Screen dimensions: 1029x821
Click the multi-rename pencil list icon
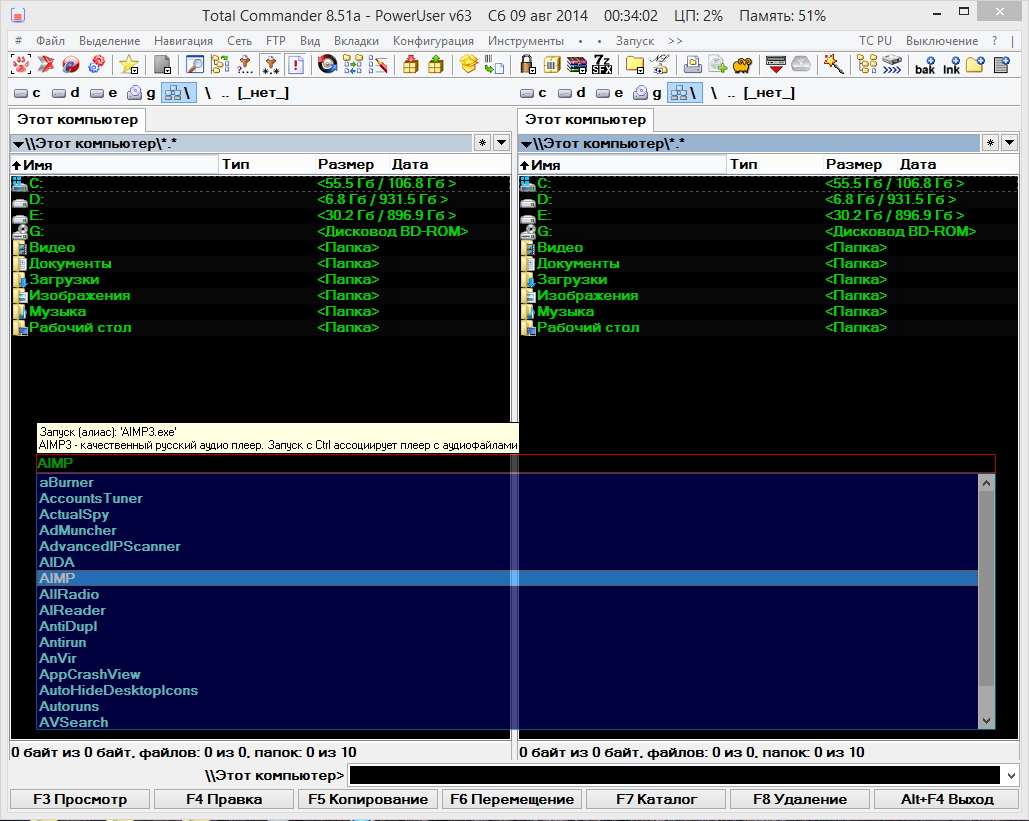(378, 64)
